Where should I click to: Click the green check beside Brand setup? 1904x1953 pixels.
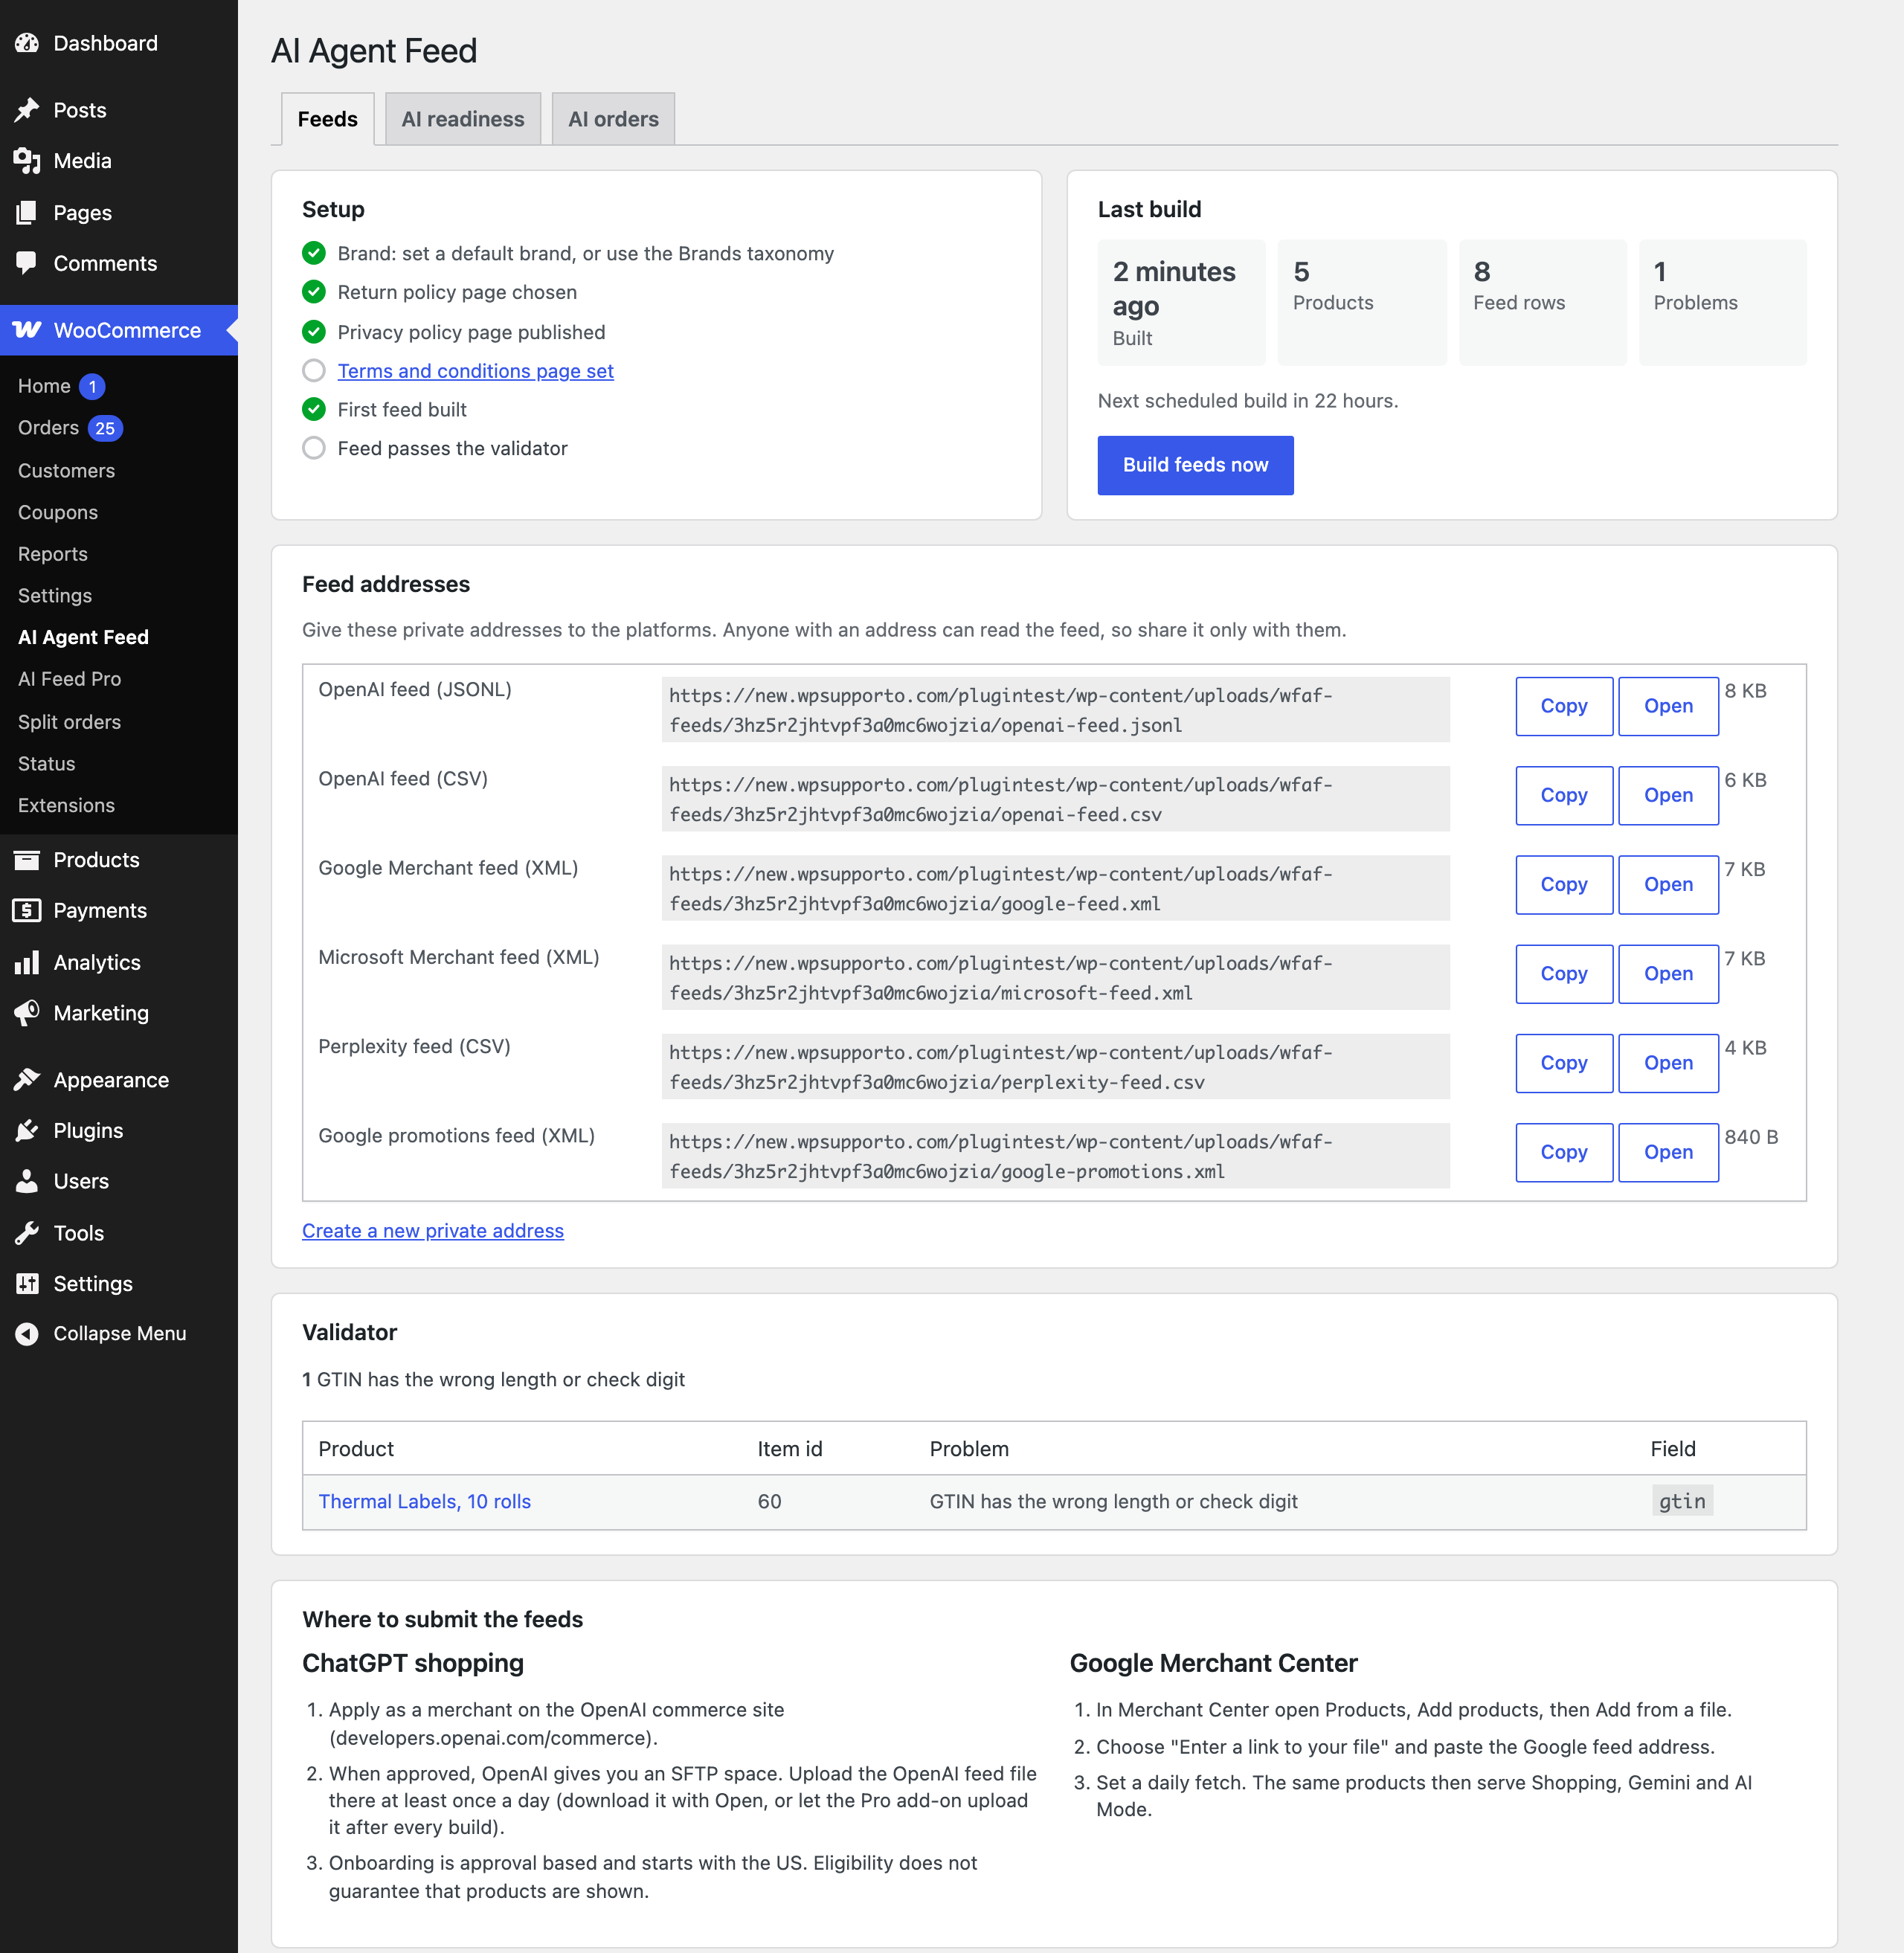coord(314,253)
